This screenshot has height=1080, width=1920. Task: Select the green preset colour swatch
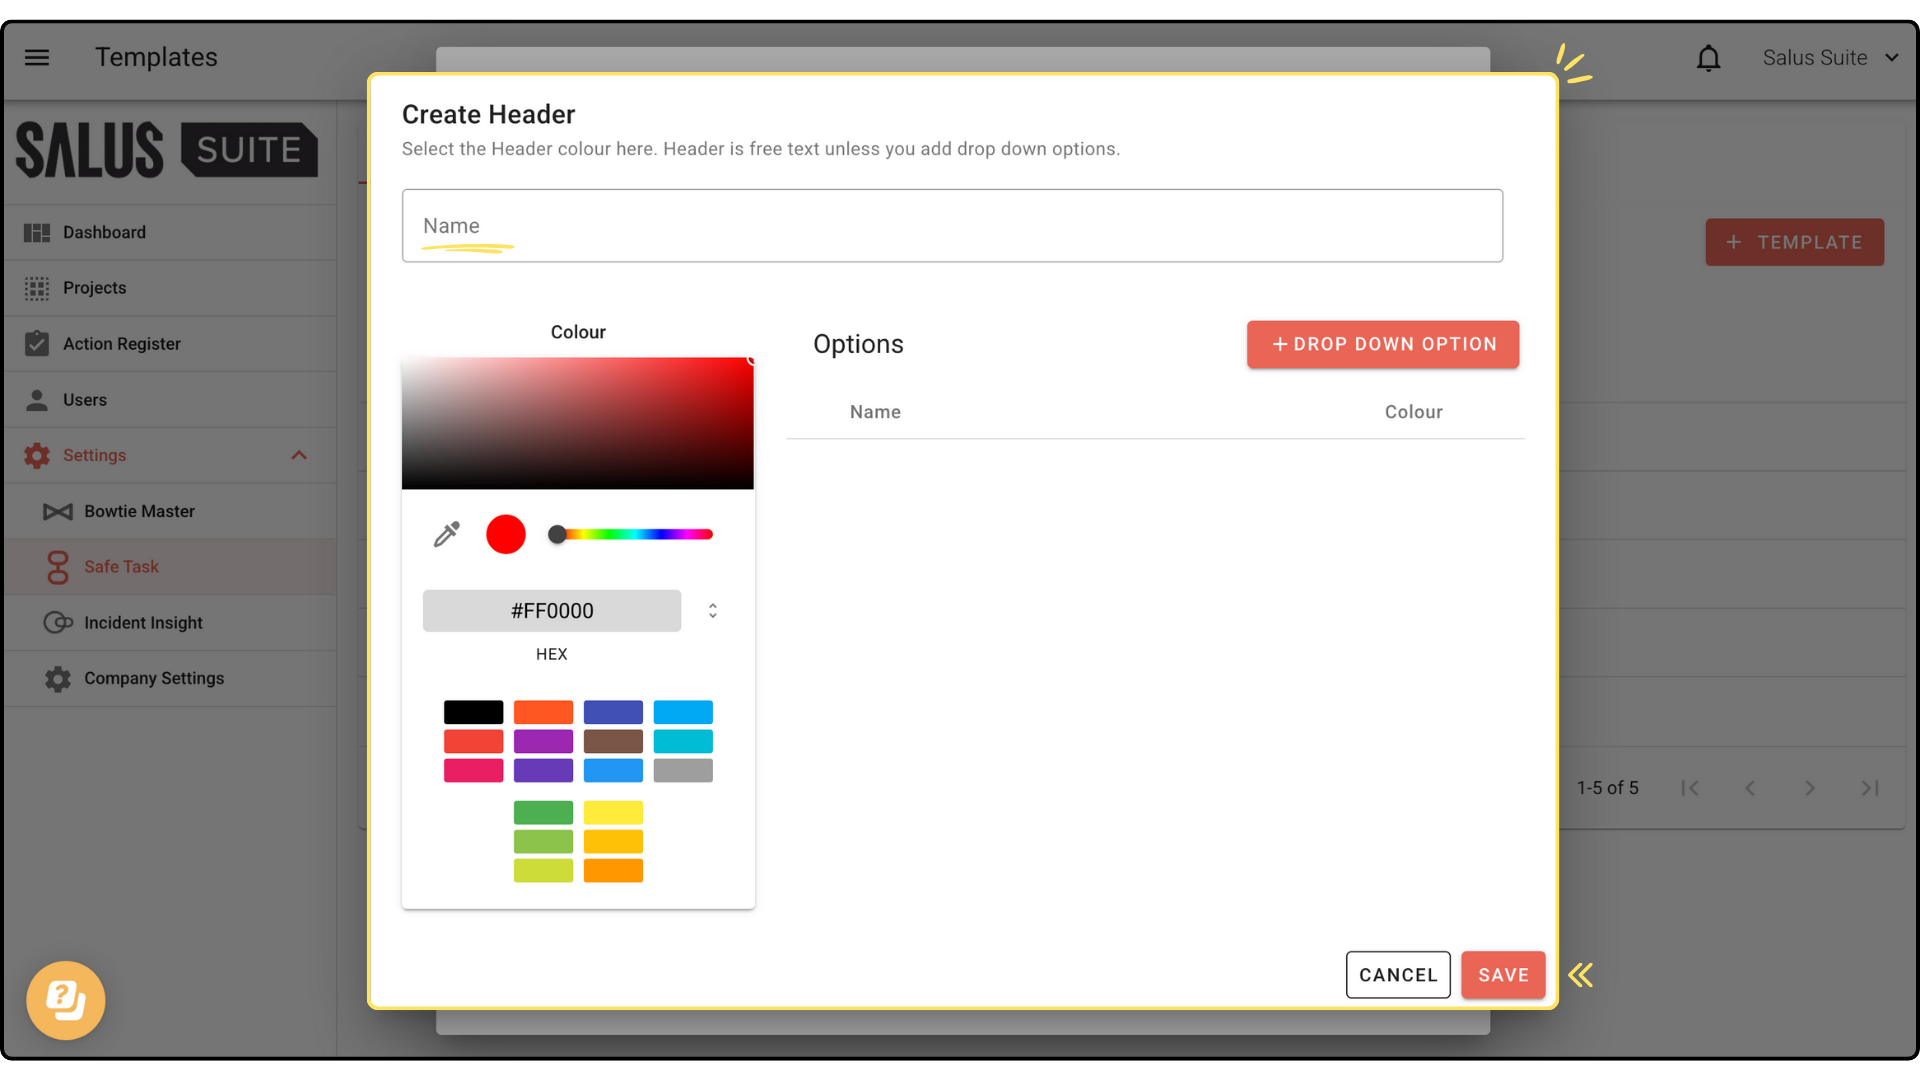(x=543, y=812)
